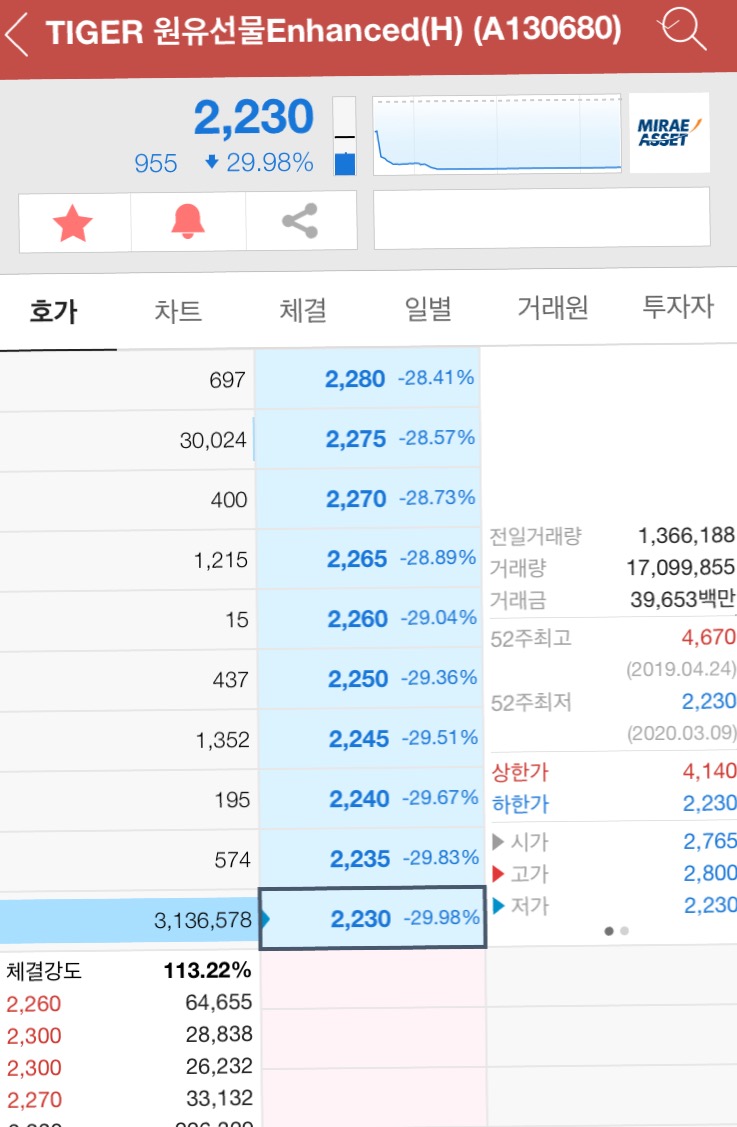Viewport: 737px width, 1127px height.
Task: Tap the empty box under the mini chart
Action: [541, 218]
